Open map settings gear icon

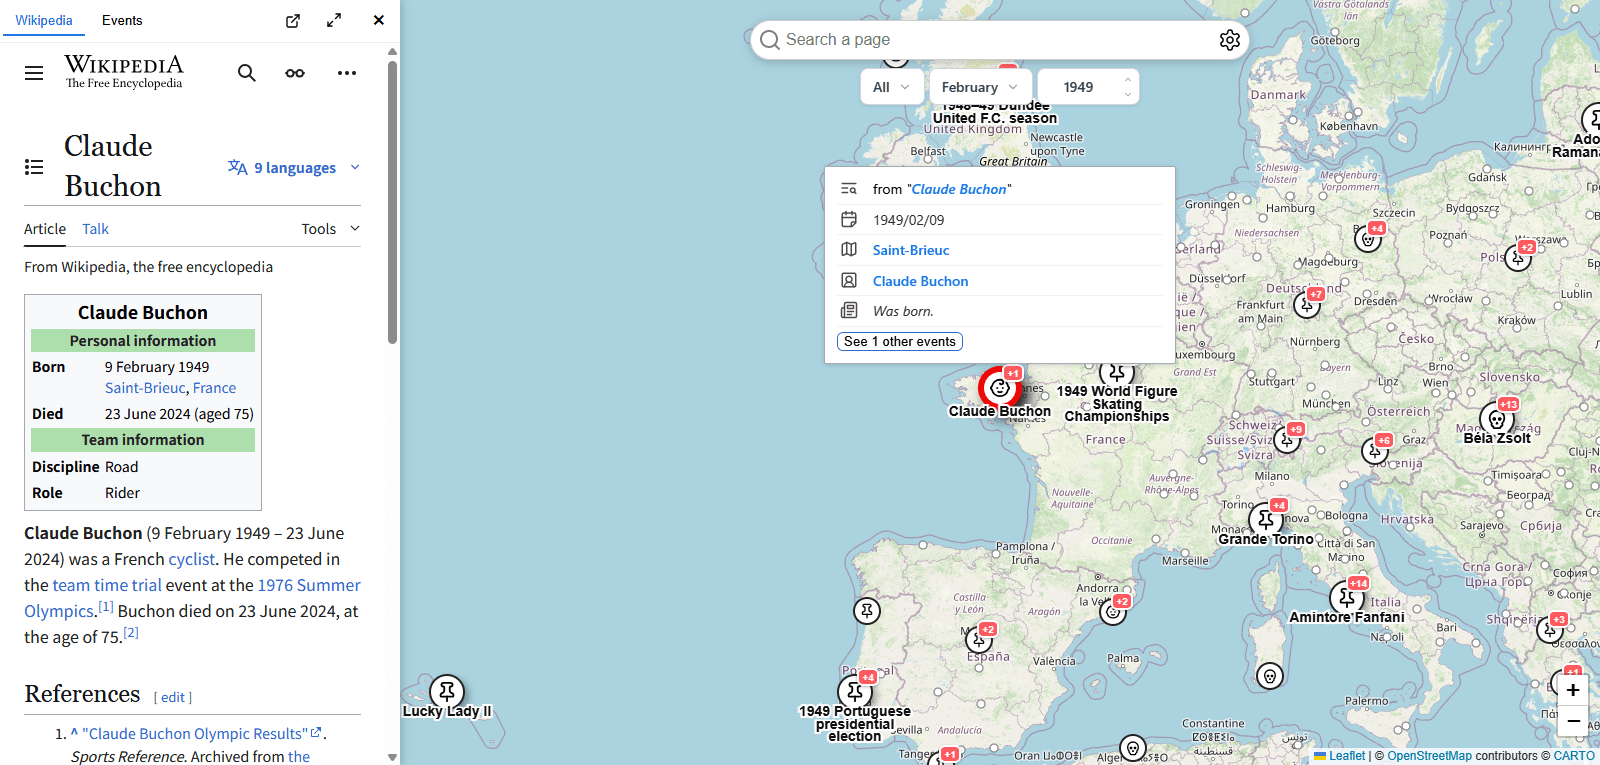click(1229, 40)
